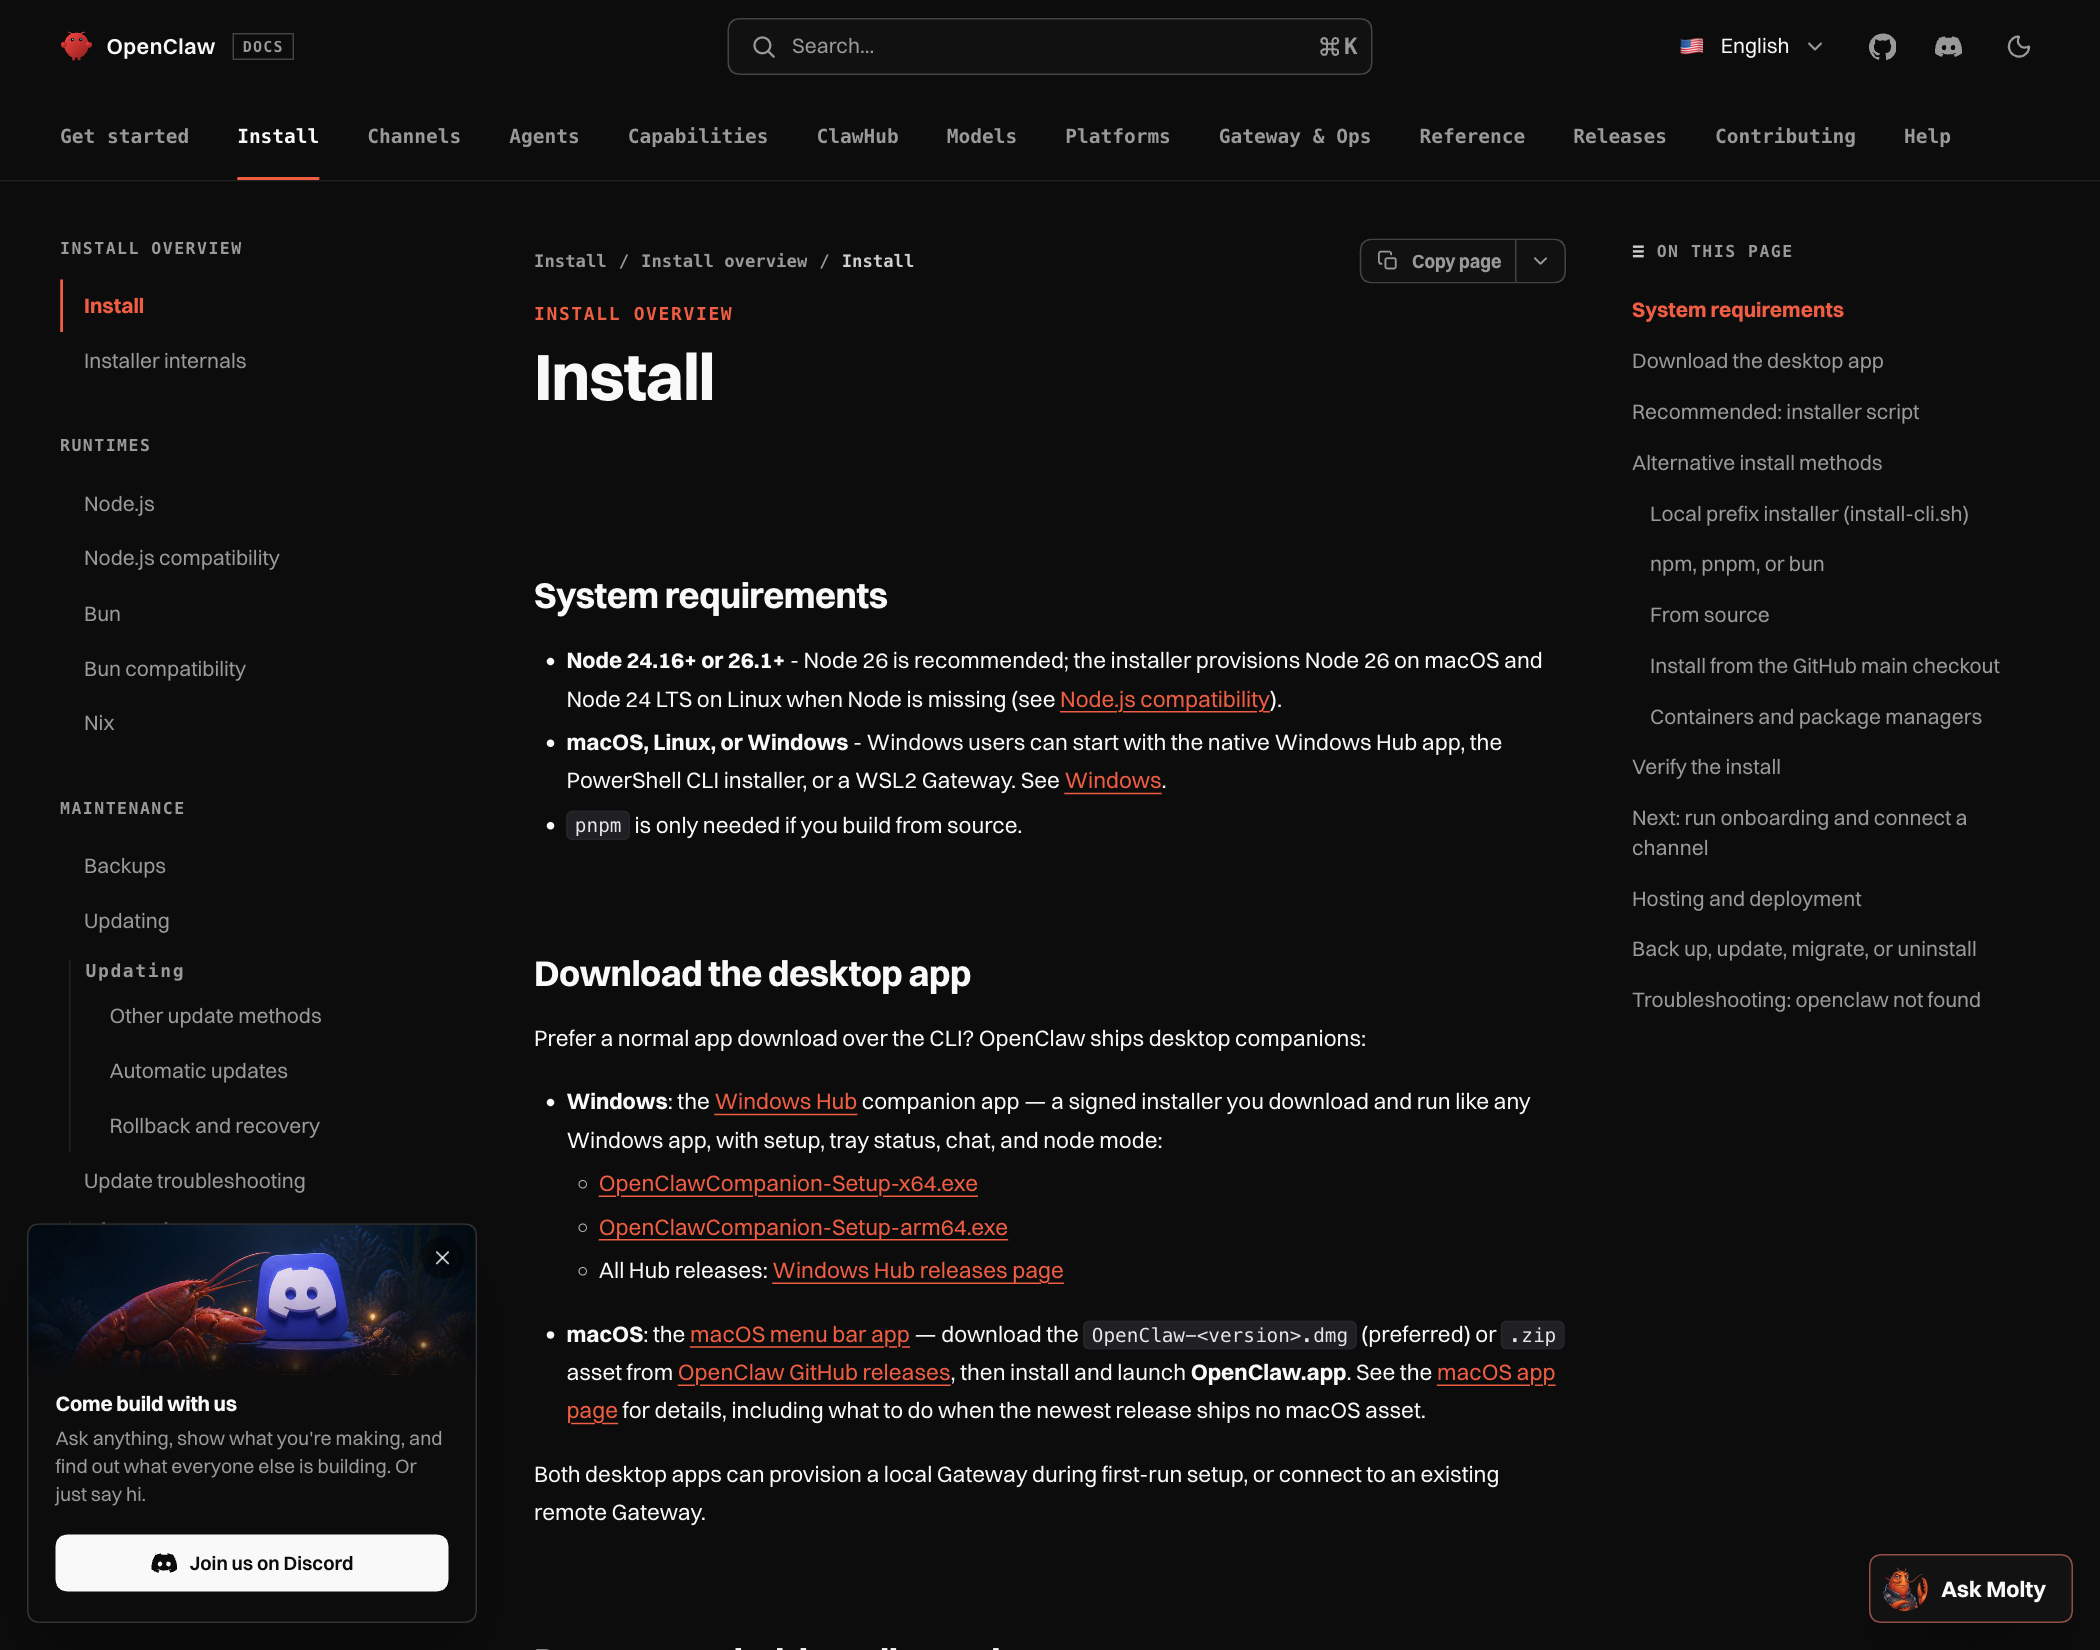Open Node.js compatibility sidebar page
The image size is (2100, 1650).
(x=181, y=558)
